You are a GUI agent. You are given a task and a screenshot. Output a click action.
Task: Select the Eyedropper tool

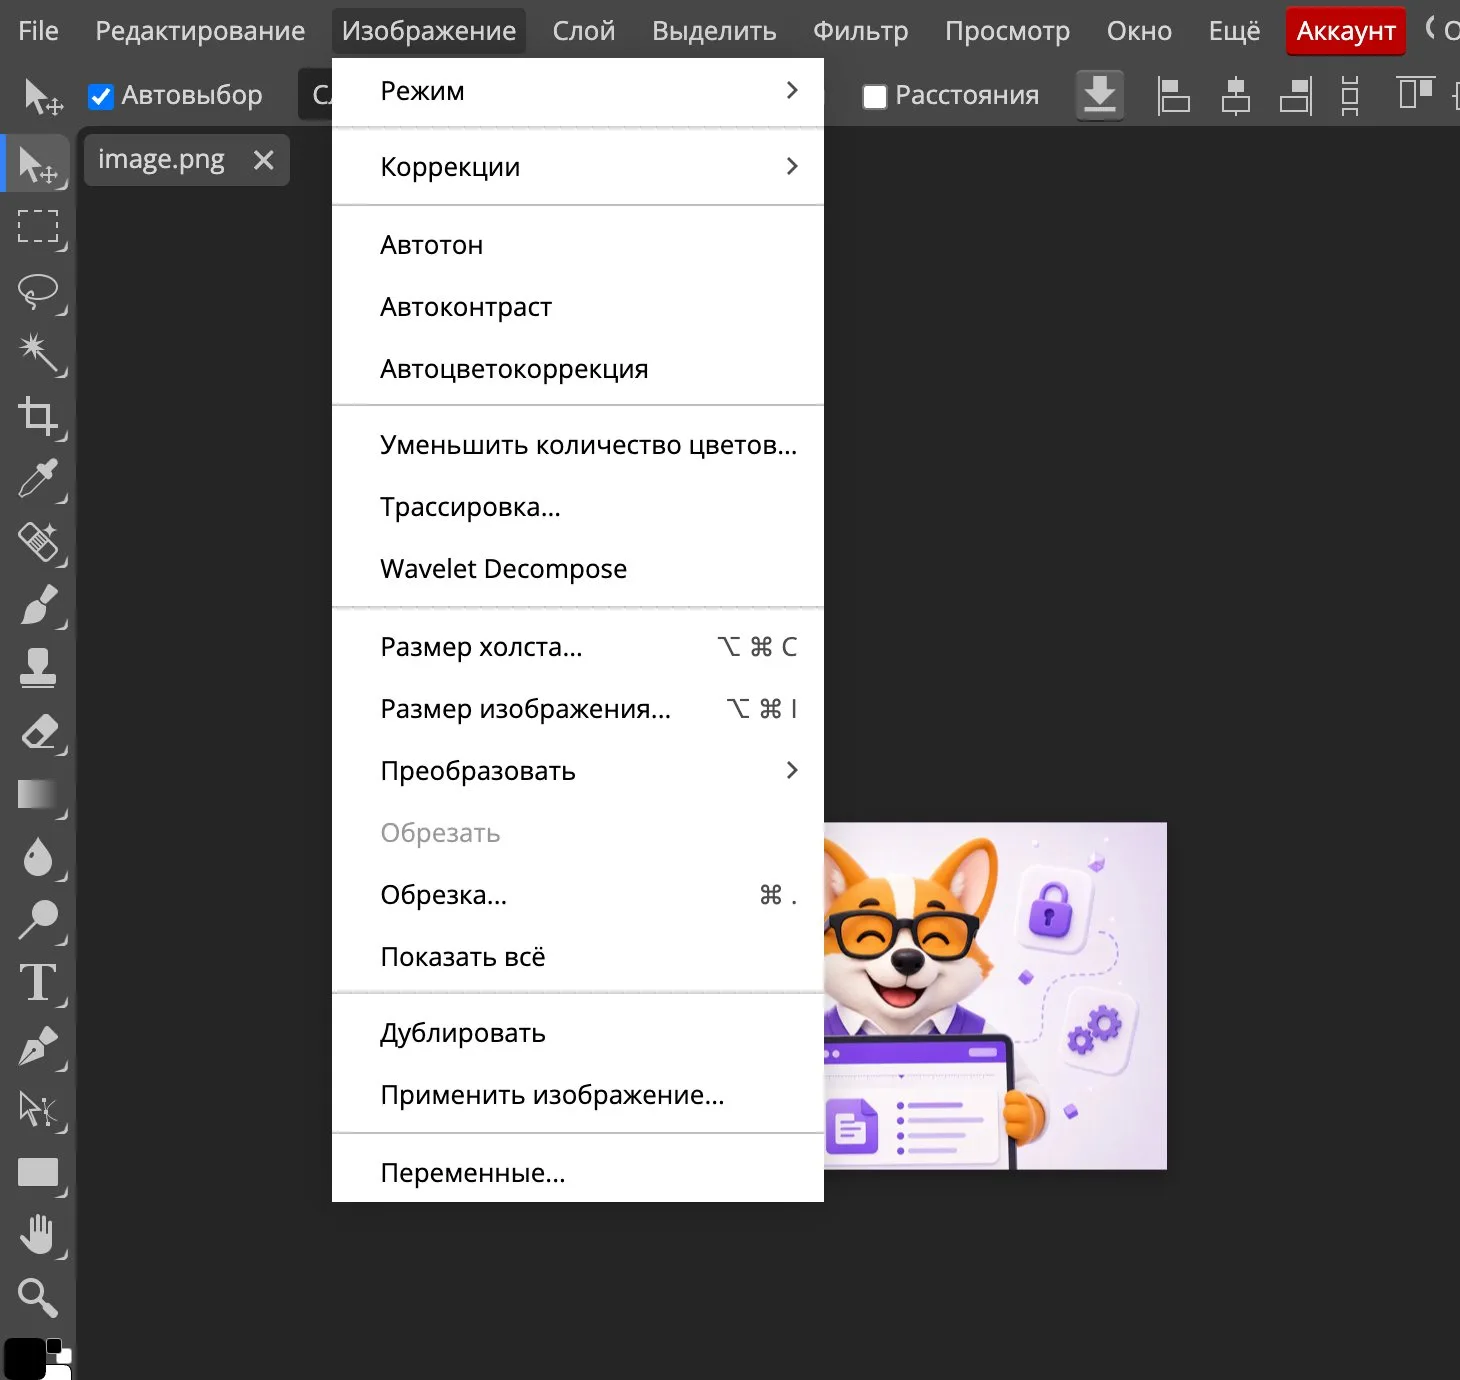pyautogui.click(x=38, y=478)
